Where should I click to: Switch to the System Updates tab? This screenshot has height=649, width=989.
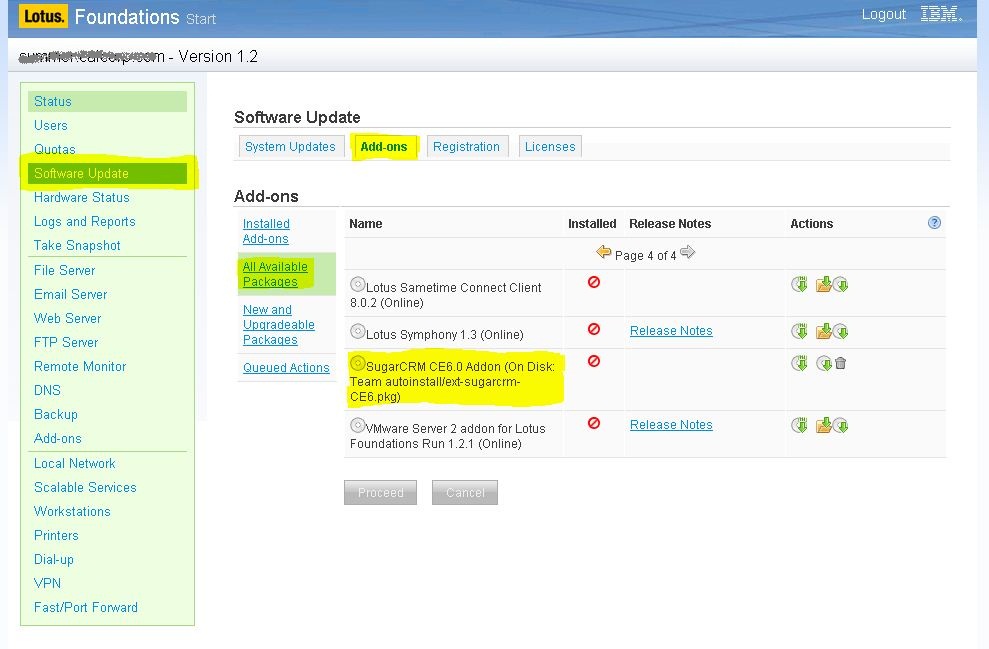pyautogui.click(x=290, y=146)
